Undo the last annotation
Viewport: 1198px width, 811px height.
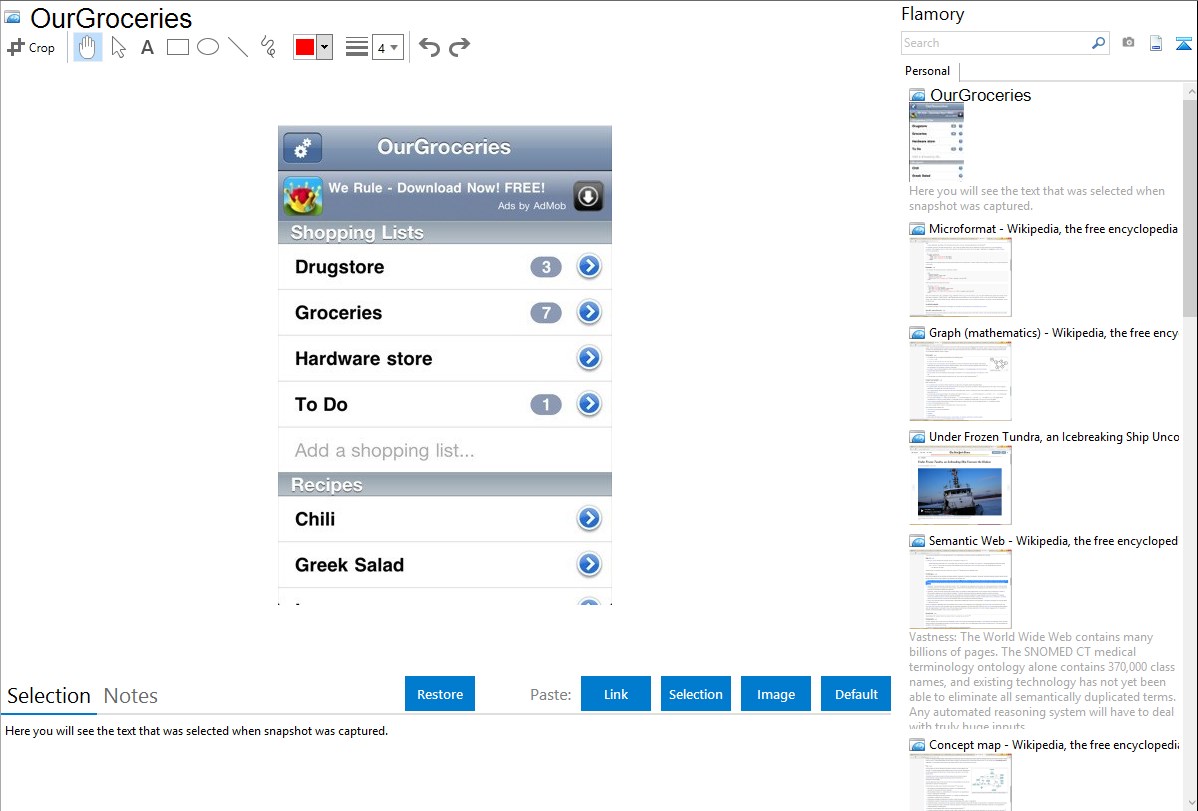429,47
